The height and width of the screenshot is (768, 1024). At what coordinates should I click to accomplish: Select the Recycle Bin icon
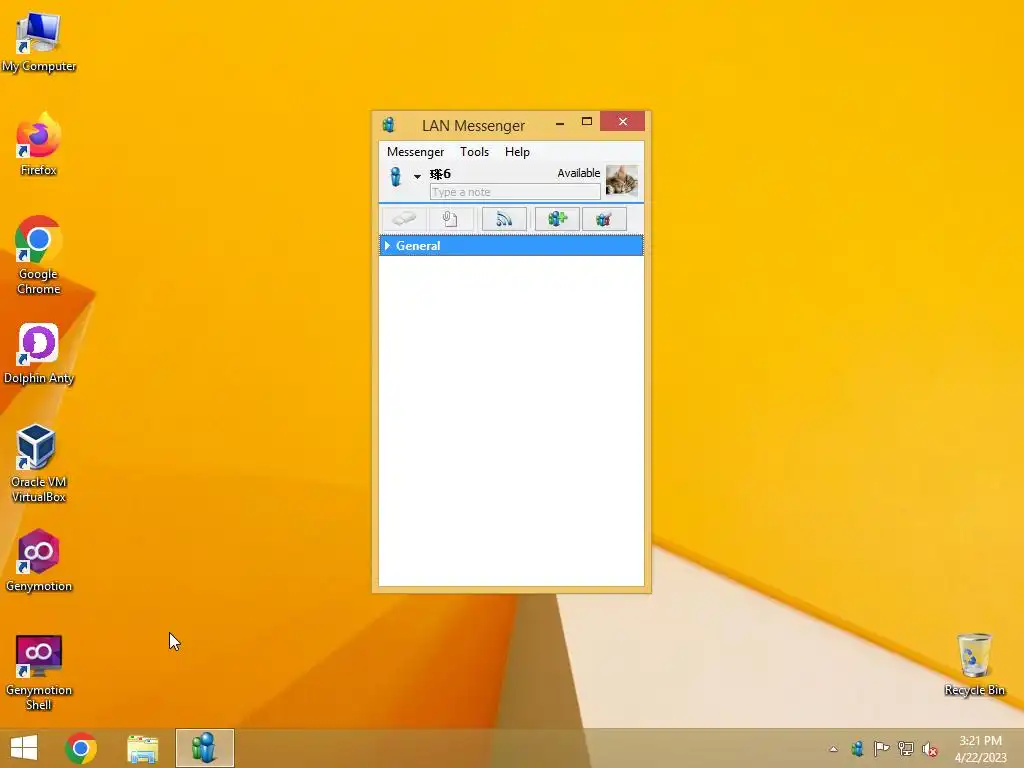974,664
